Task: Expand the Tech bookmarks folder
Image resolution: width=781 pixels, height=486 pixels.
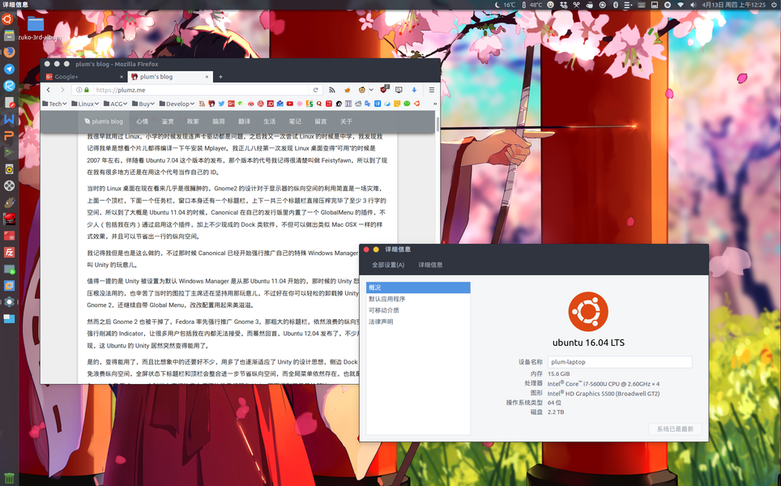Action: coord(56,103)
